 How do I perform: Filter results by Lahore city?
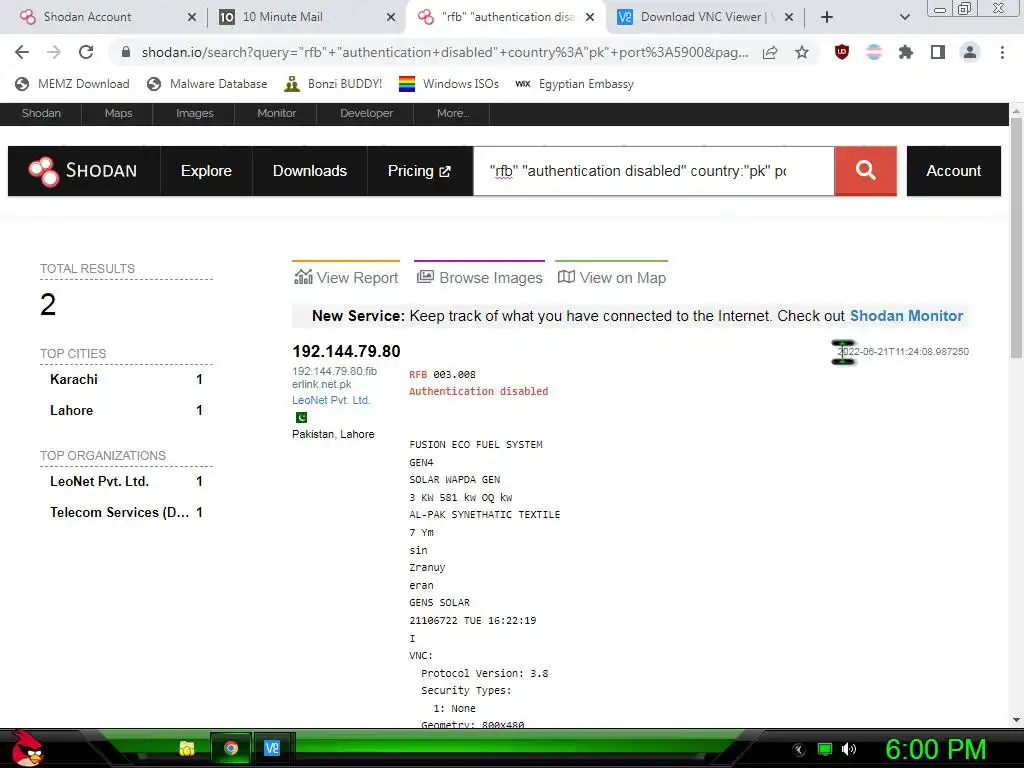point(71,411)
